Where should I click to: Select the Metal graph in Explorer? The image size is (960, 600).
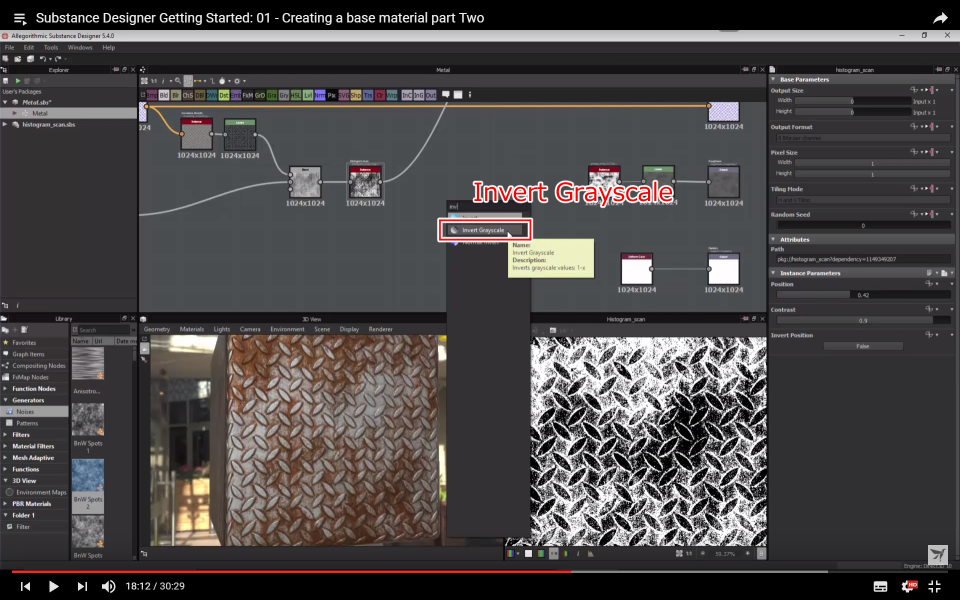pos(40,113)
